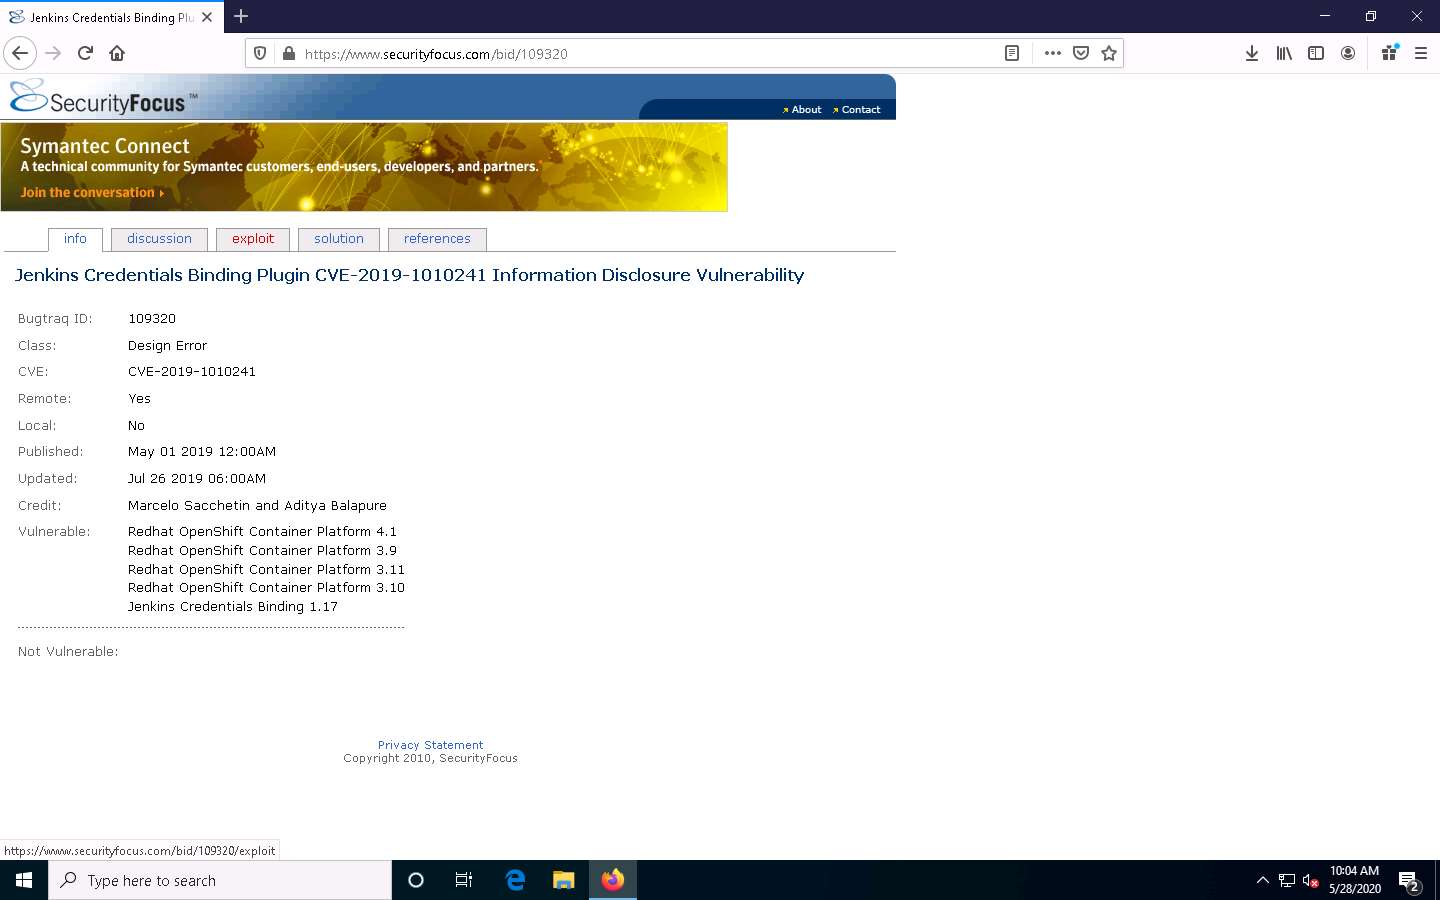Click Redhat OpenShift Container Platform 3.10
The height and width of the screenshot is (900, 1440).
266,588
